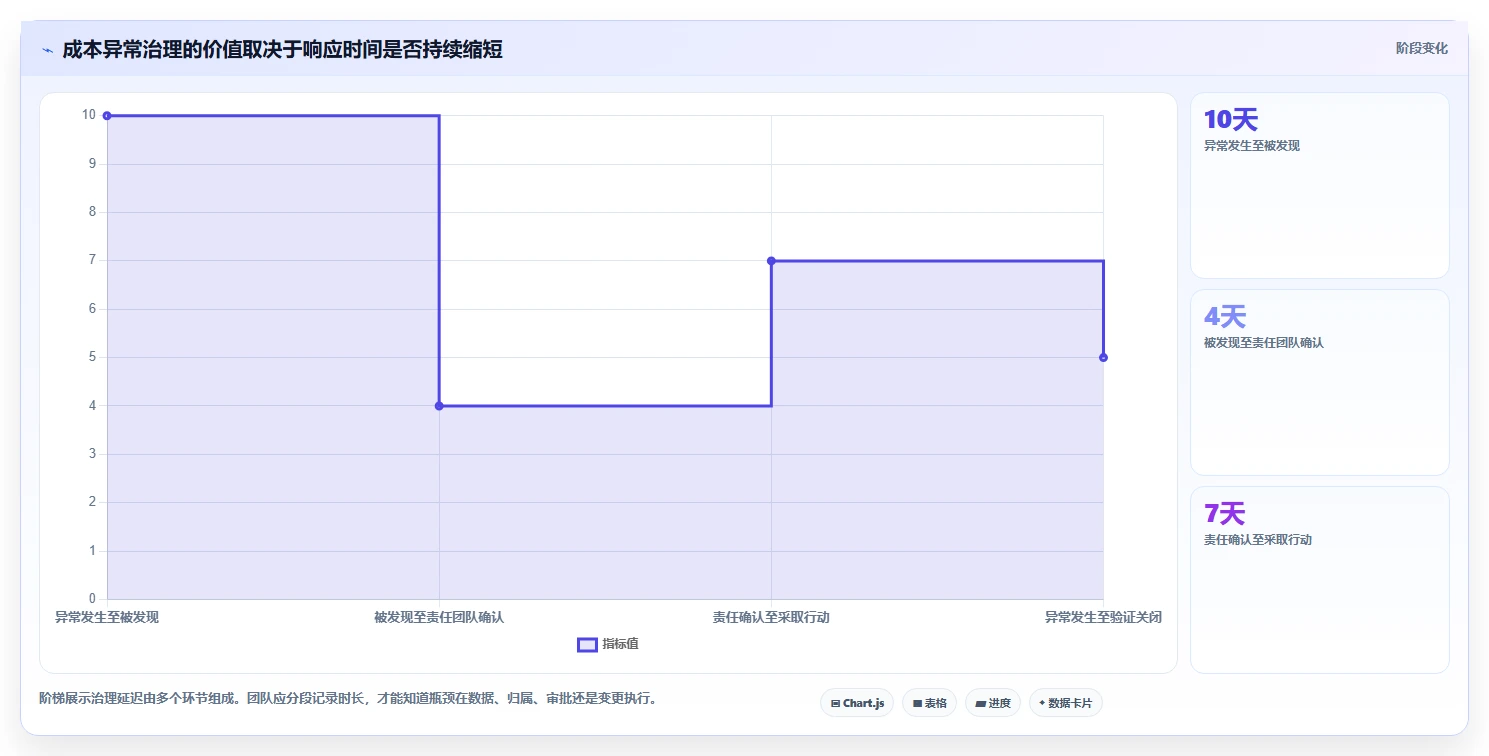Click y-axis tick label 1
The height and width of the screenshot is (756, 1489).
pos(92,550)
